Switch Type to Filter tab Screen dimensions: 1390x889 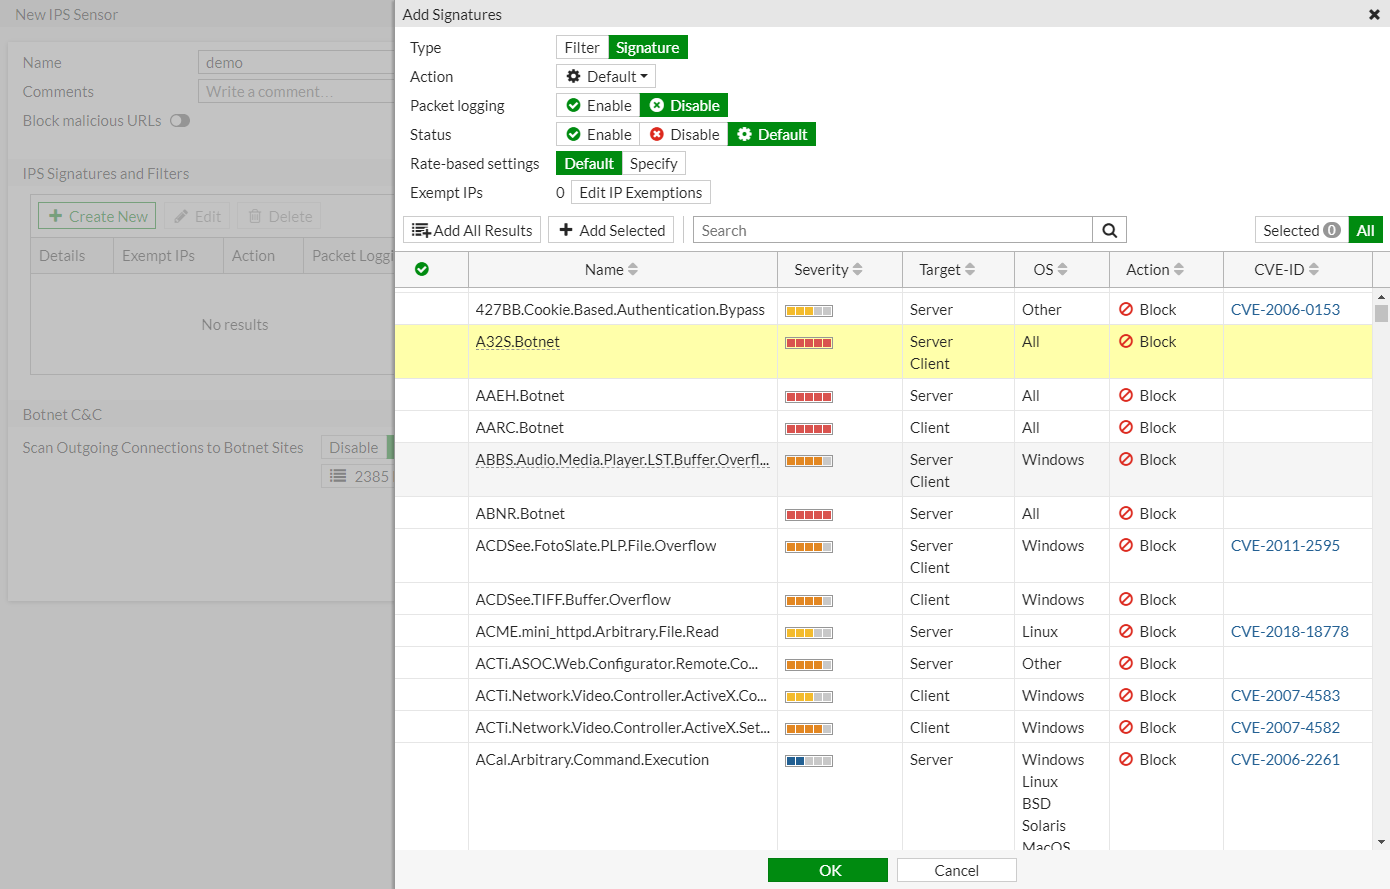[582, 48]
